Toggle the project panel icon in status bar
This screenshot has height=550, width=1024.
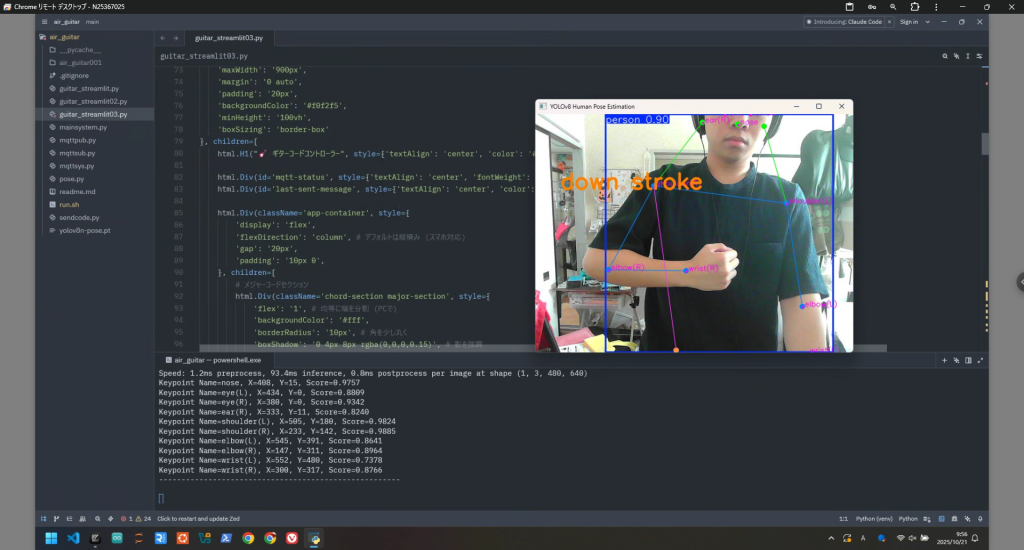click(x=44, y=519)
